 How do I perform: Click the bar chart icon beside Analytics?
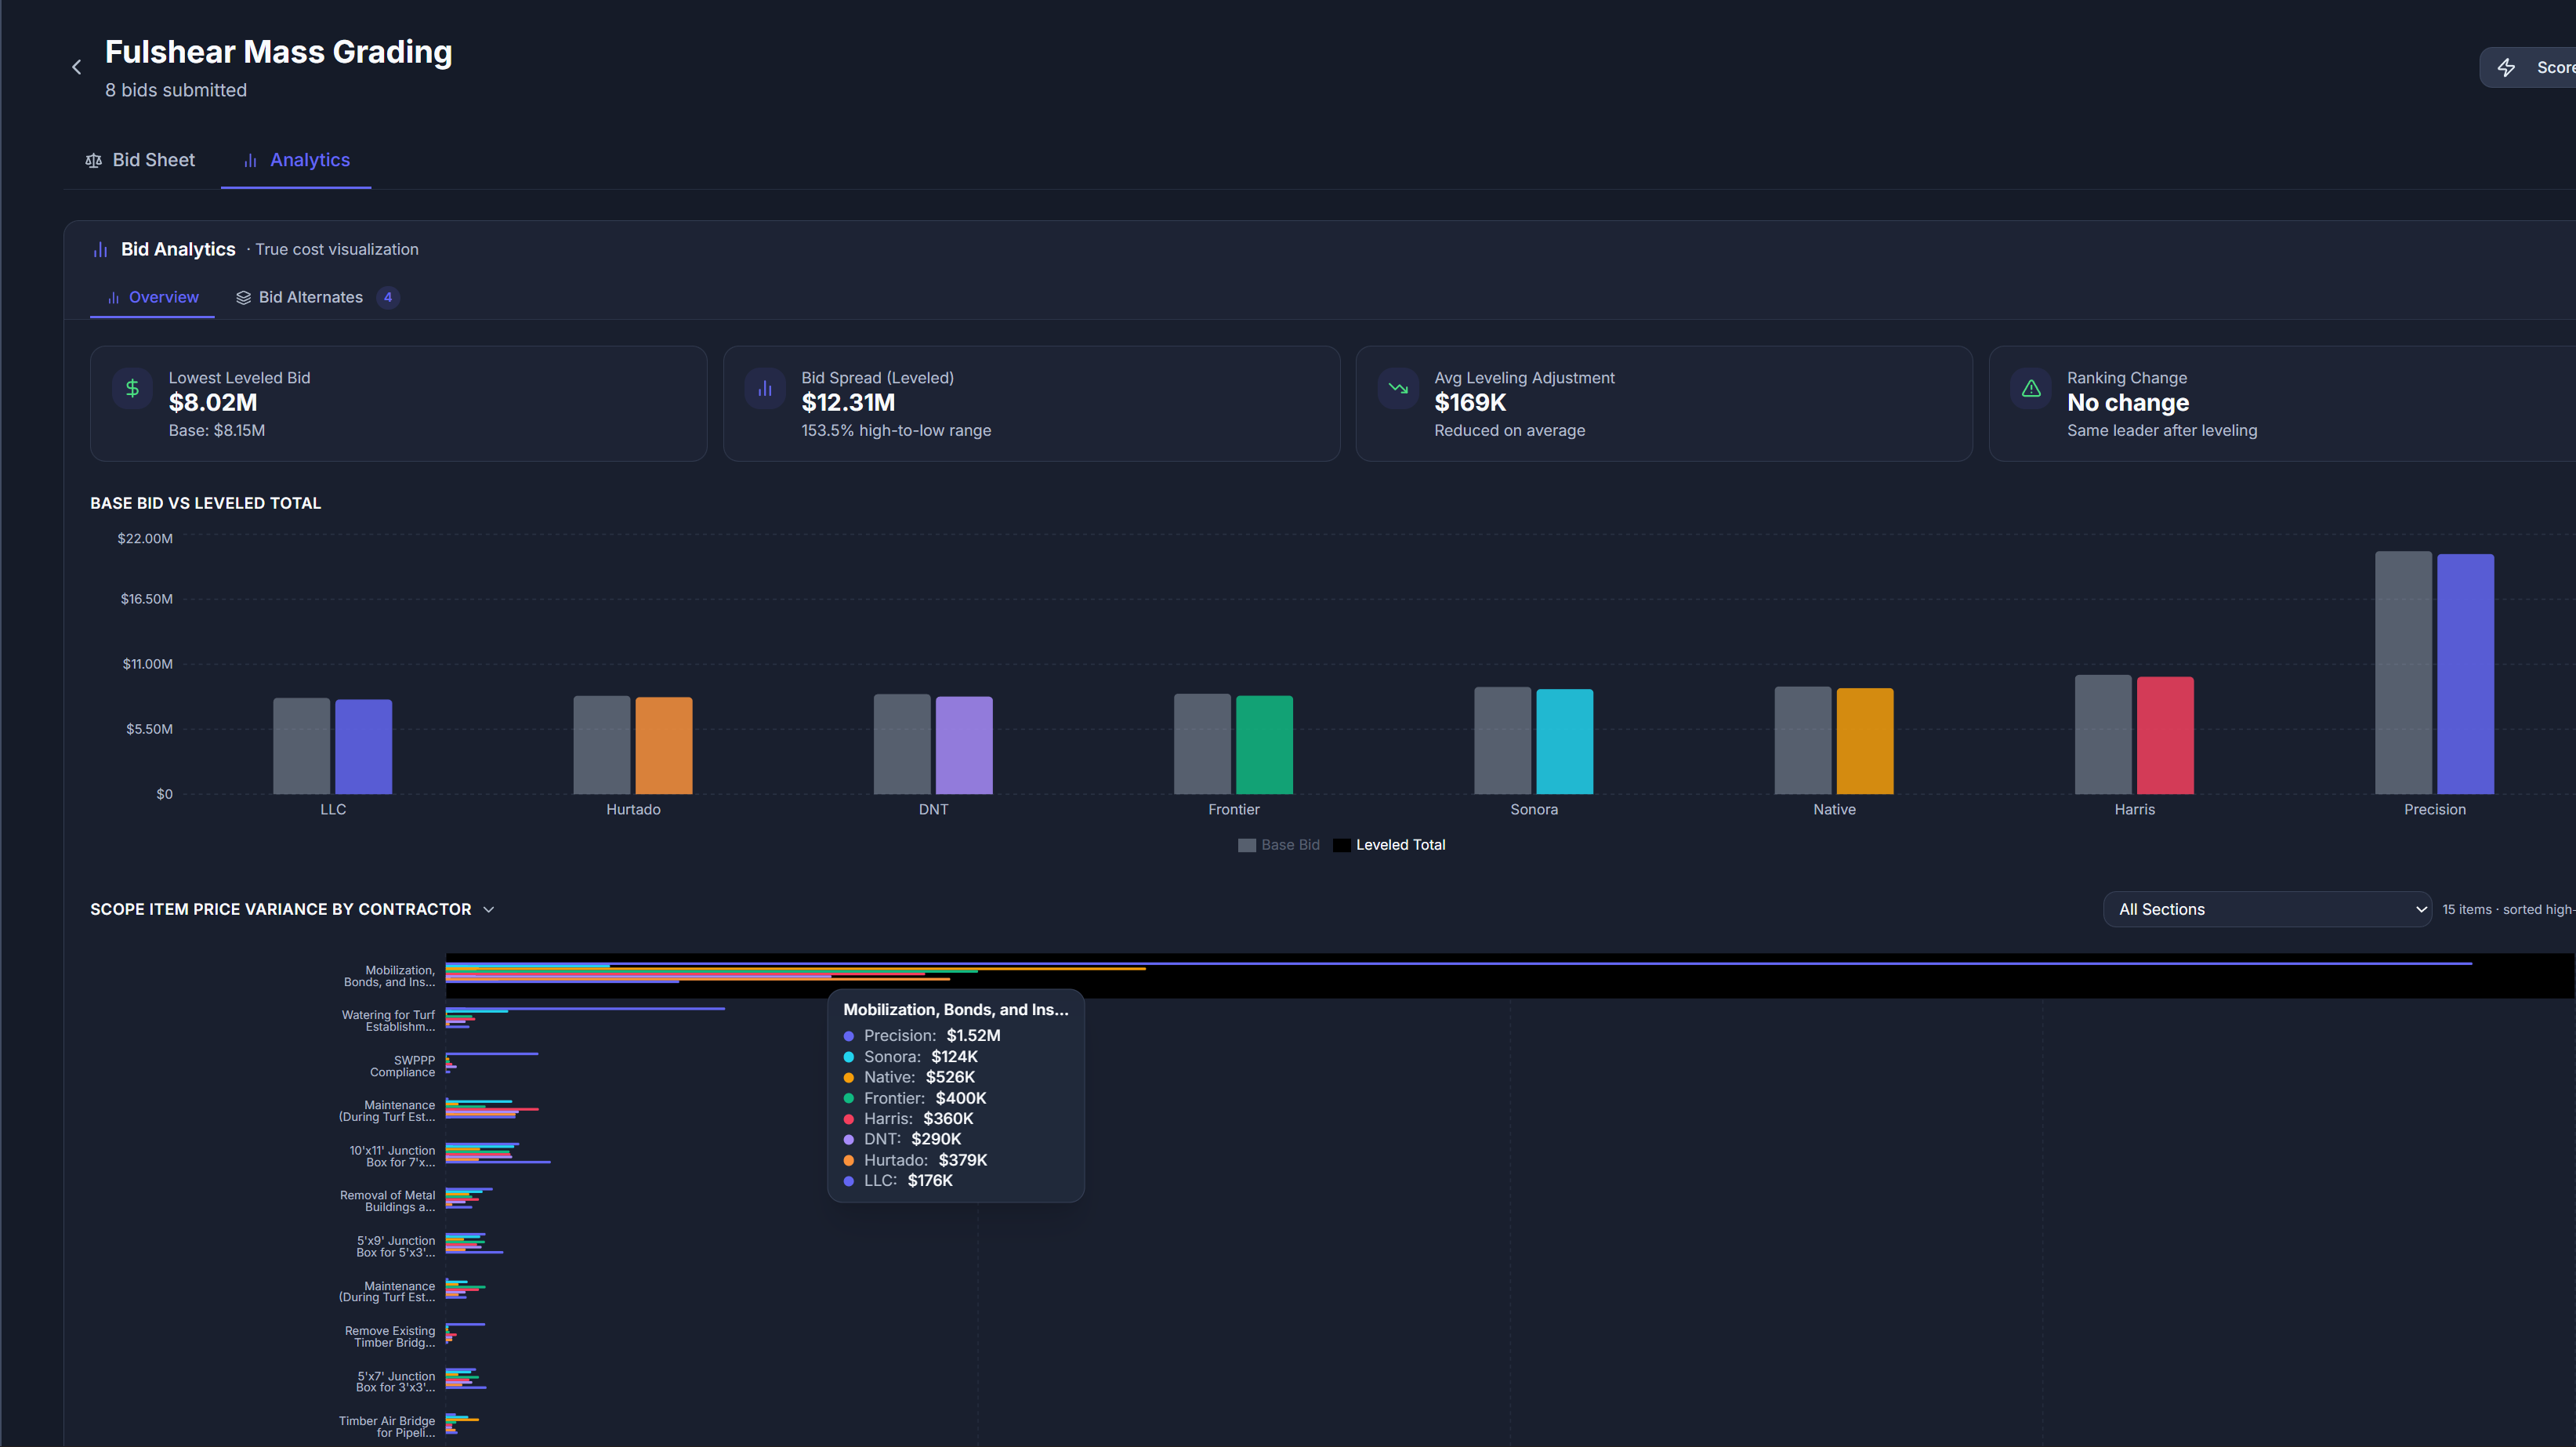click(250, 160)
